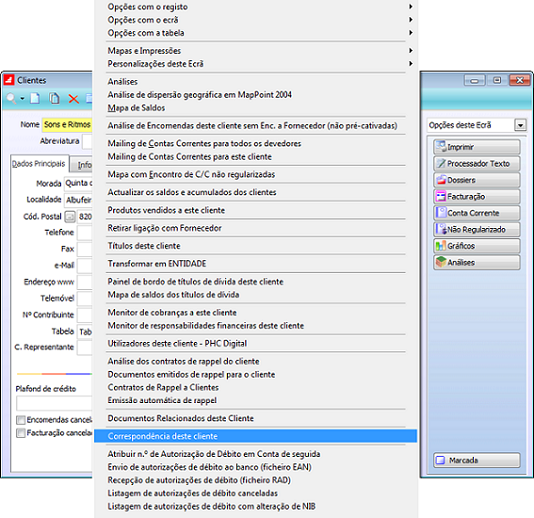Click the Plafond de crédito input field
534x518 pixels.
(54, 404)
